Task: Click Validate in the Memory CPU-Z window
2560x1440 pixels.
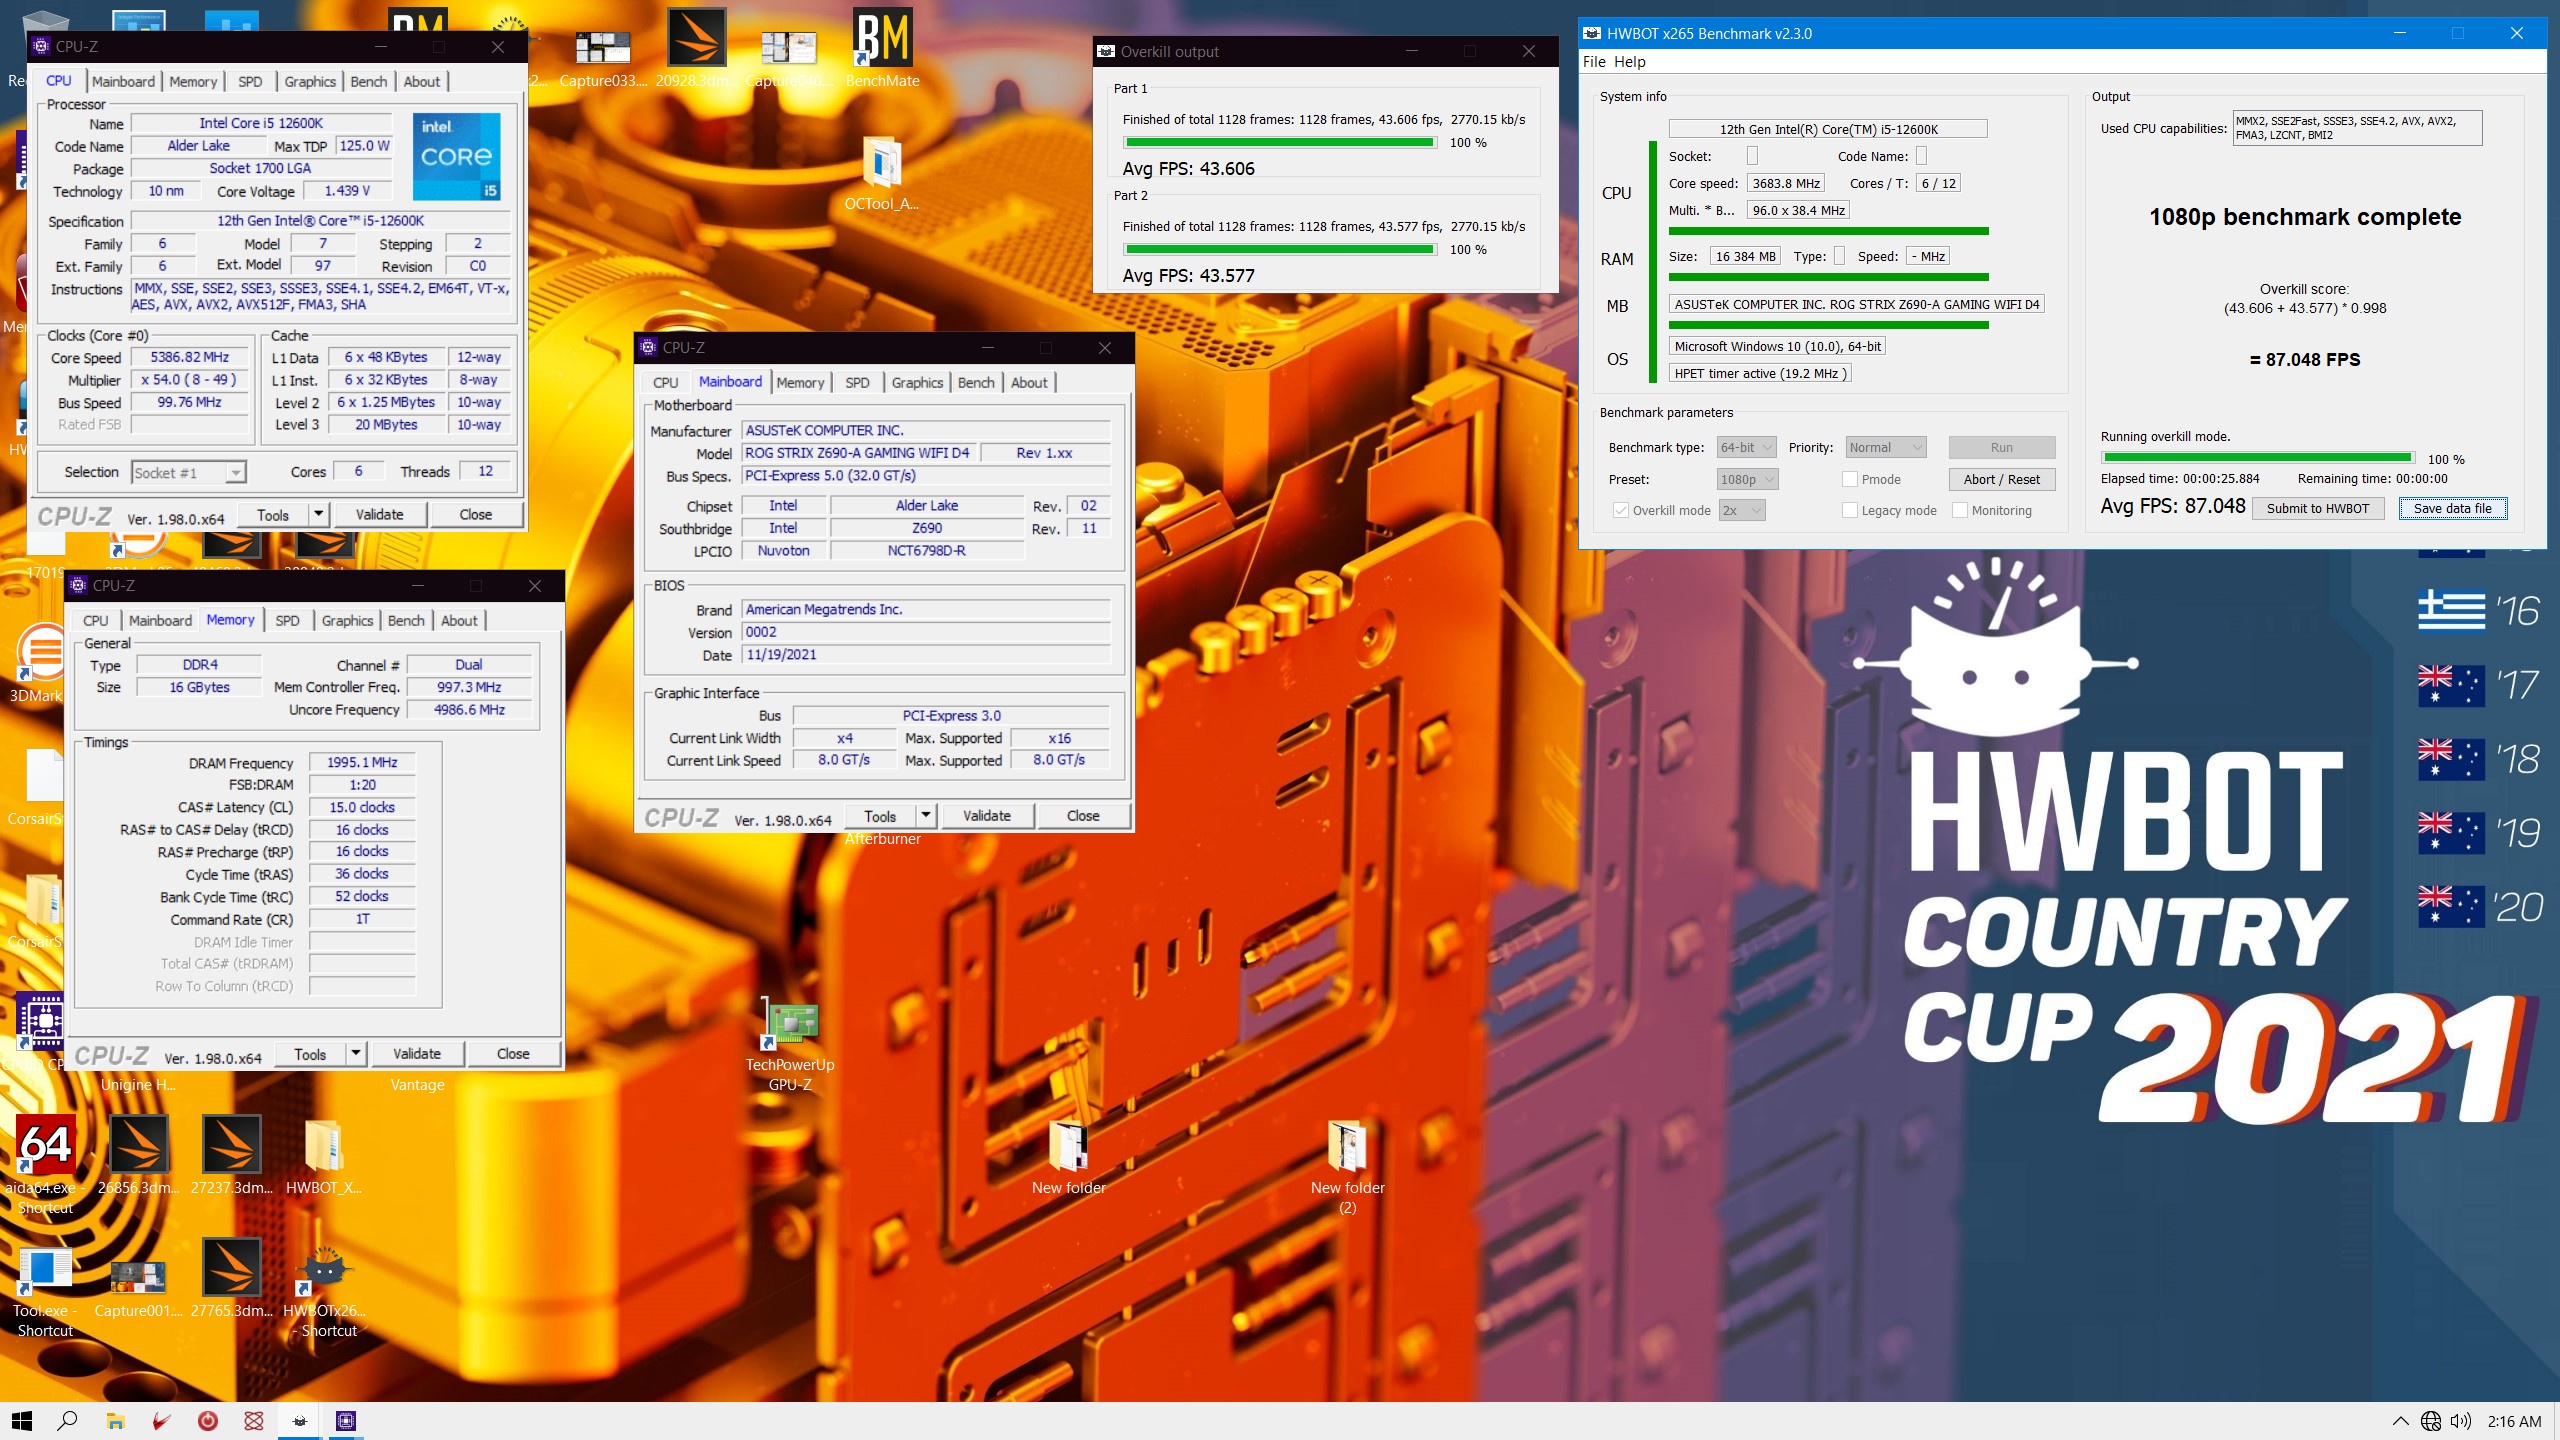Action: [416, 1054]
